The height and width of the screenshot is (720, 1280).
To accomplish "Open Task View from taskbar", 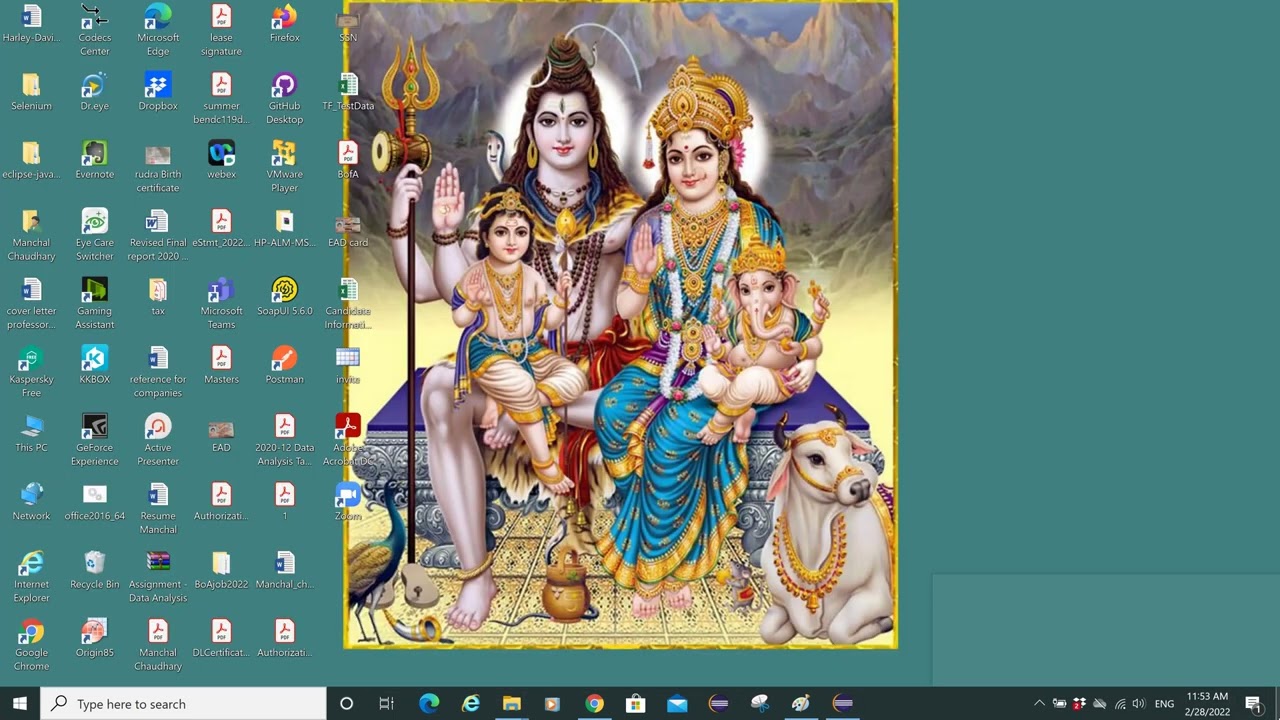I will pos(386,703).
